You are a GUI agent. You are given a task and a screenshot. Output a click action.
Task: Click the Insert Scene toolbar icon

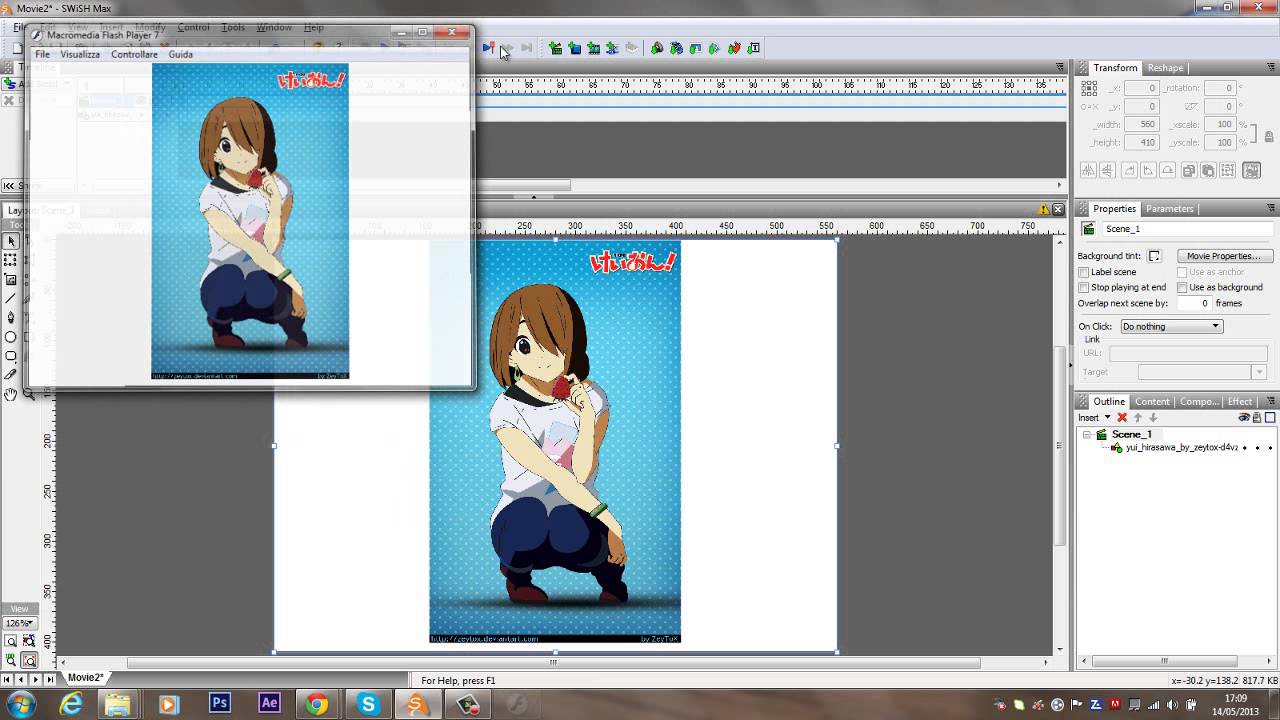pos(555,48)
